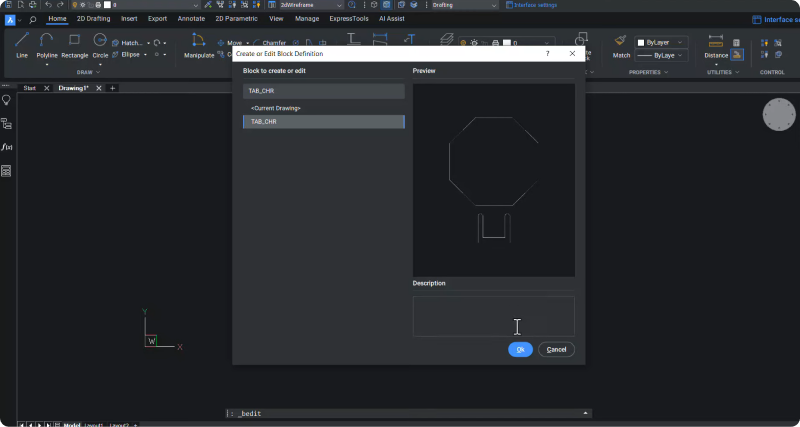Open the Hatch dropdown arrow
The width and height of the screenshot is (800, 427).
click(148, 43)
